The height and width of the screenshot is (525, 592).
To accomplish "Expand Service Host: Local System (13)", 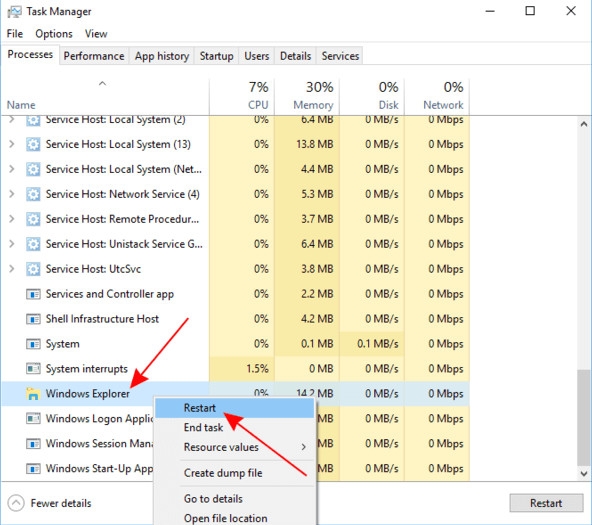I will pos(12,144).
